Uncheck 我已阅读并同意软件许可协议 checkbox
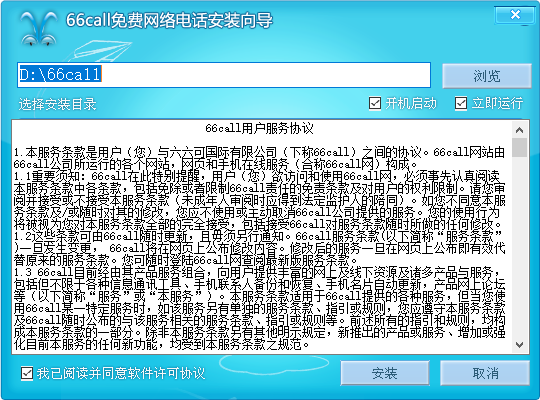 coord(27,373)
